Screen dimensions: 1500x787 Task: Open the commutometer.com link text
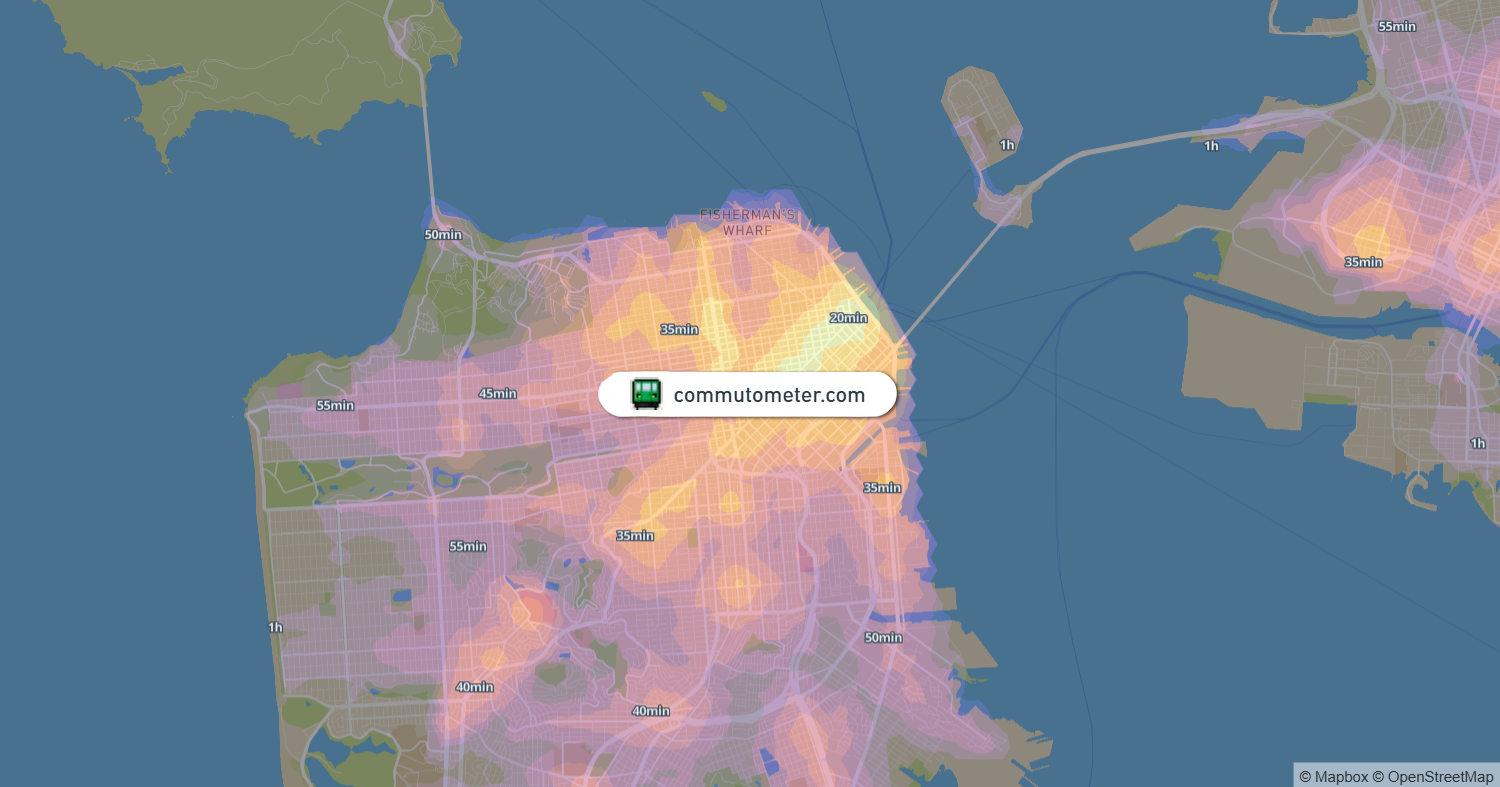pos(769,395)
